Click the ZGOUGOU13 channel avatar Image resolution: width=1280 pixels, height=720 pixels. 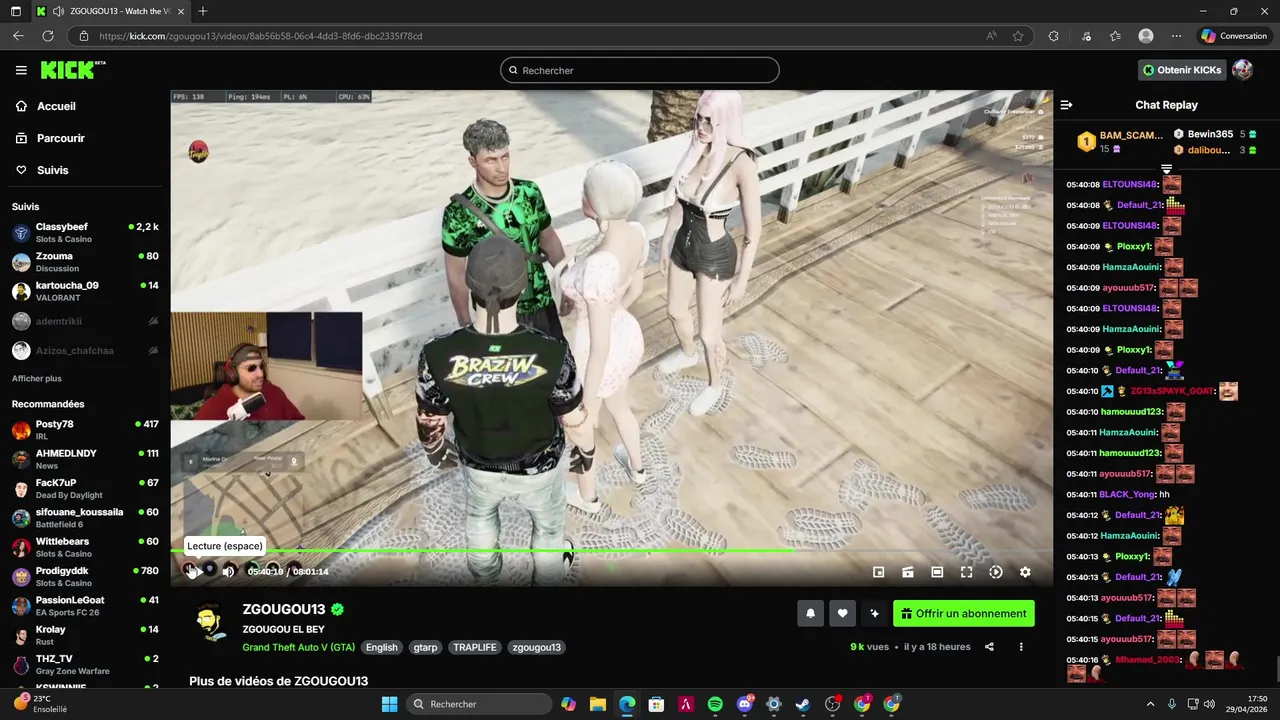[x=209, y=622]
